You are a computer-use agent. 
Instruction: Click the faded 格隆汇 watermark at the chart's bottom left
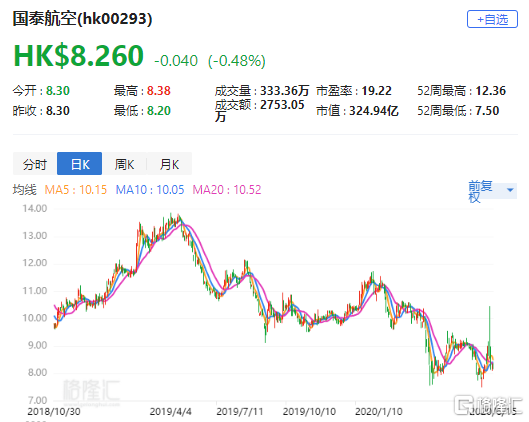[x=91, y=391]
